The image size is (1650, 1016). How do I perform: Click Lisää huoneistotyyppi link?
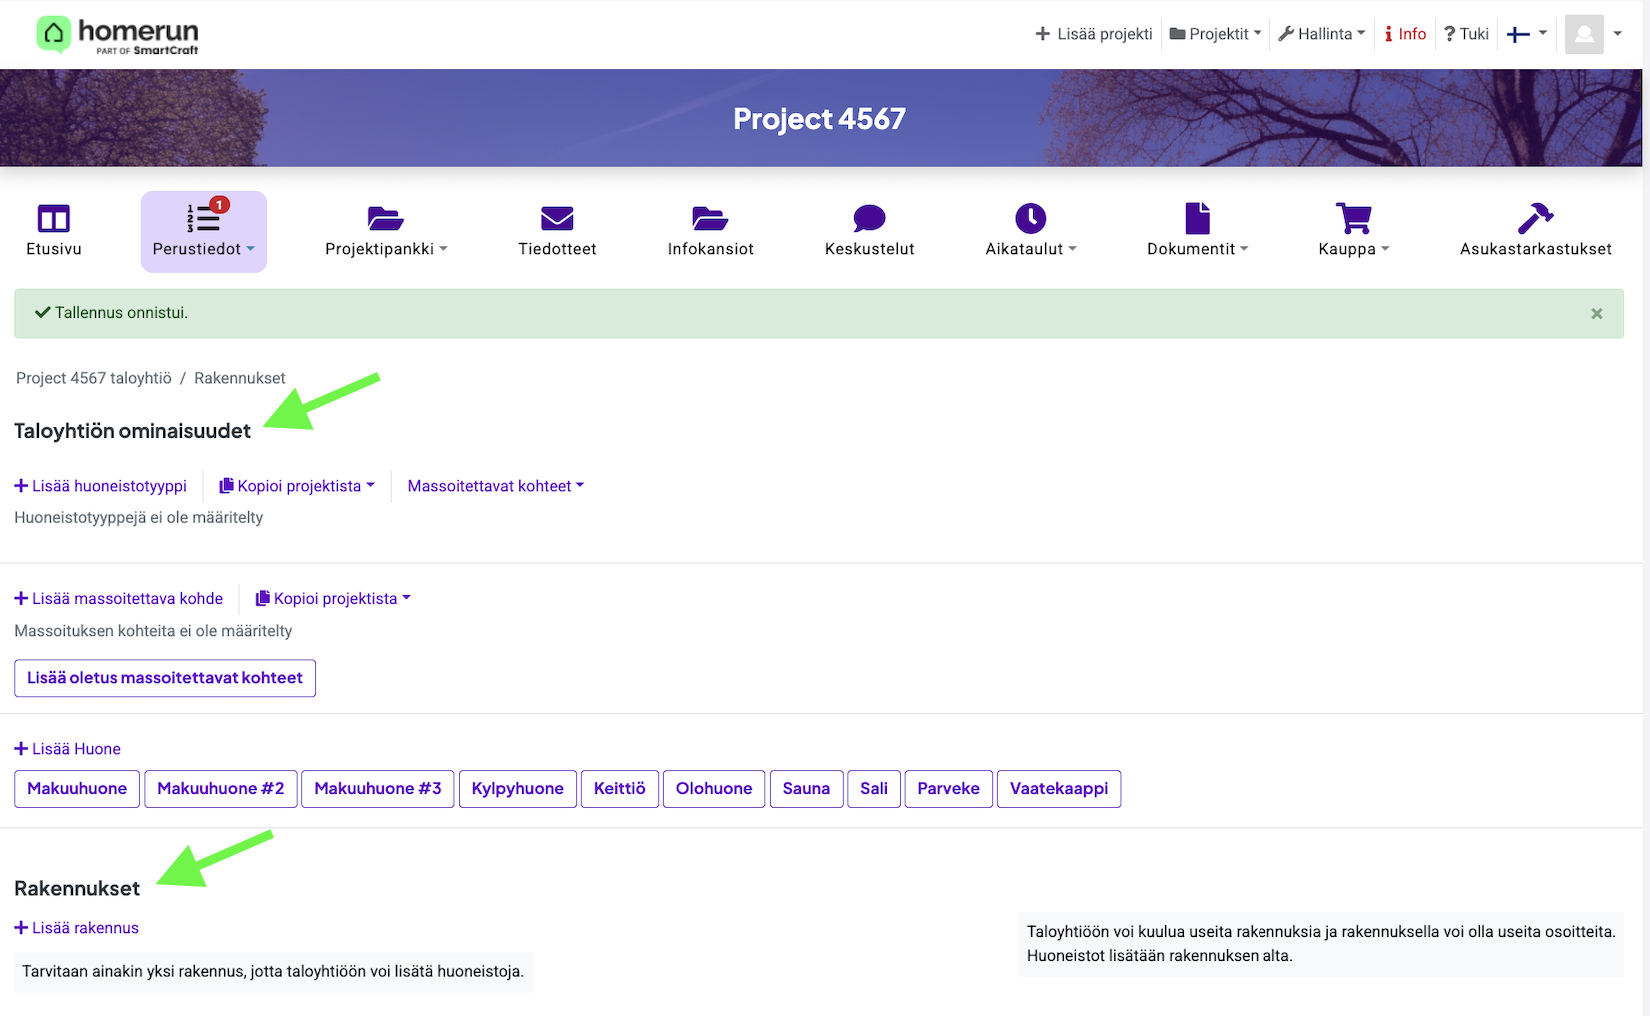coord(101,486)
